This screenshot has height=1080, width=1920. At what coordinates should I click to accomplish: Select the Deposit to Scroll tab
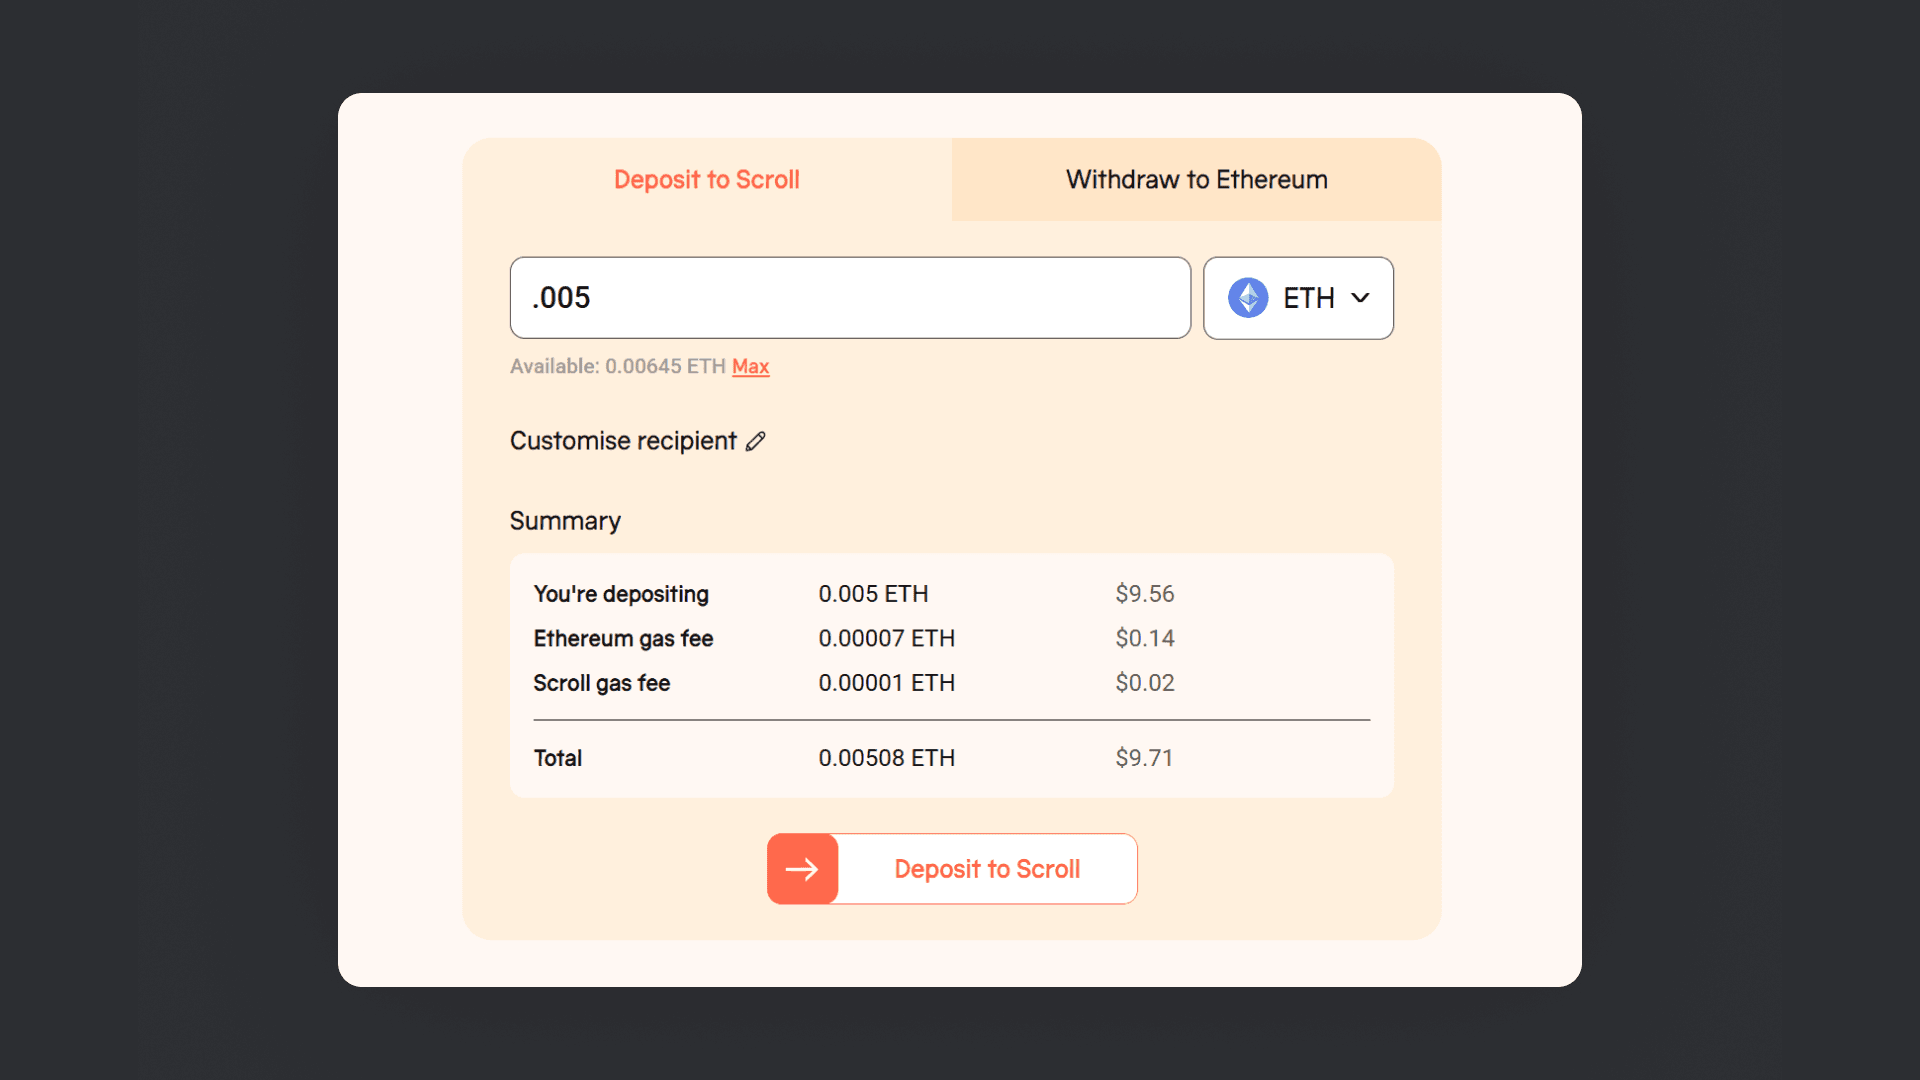[x=707, y=180]
